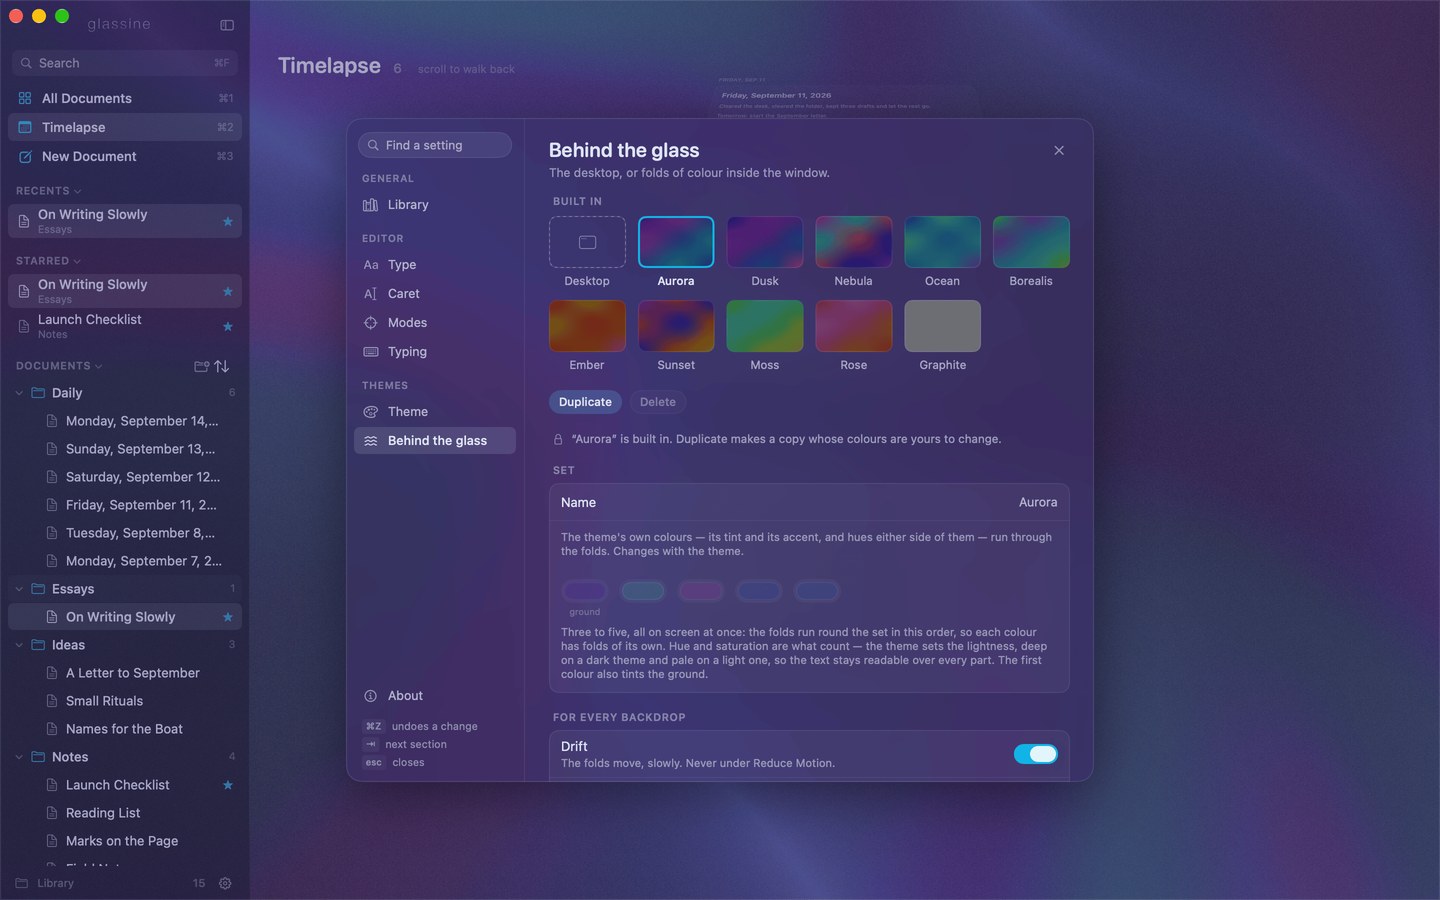Open Reading List document
1440x900 pixels.
click(125, 813)
